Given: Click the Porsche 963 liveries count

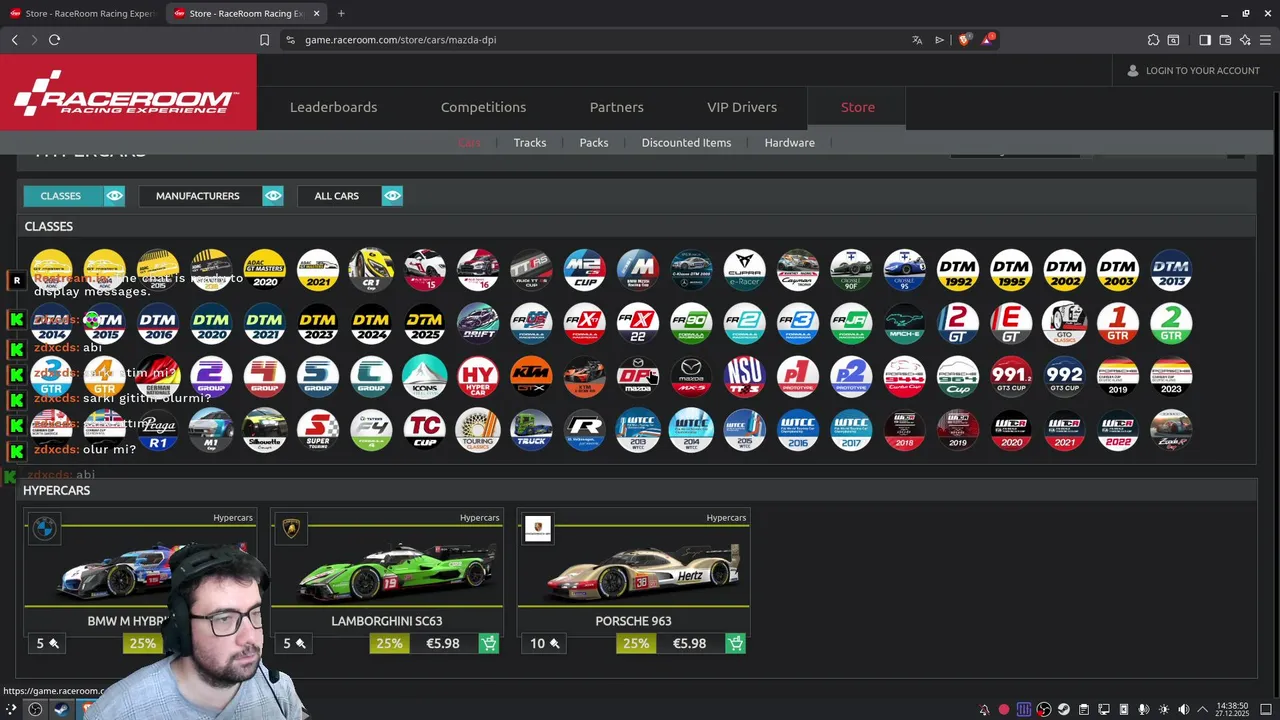Looking at the screenshot, I should point(545,643).
